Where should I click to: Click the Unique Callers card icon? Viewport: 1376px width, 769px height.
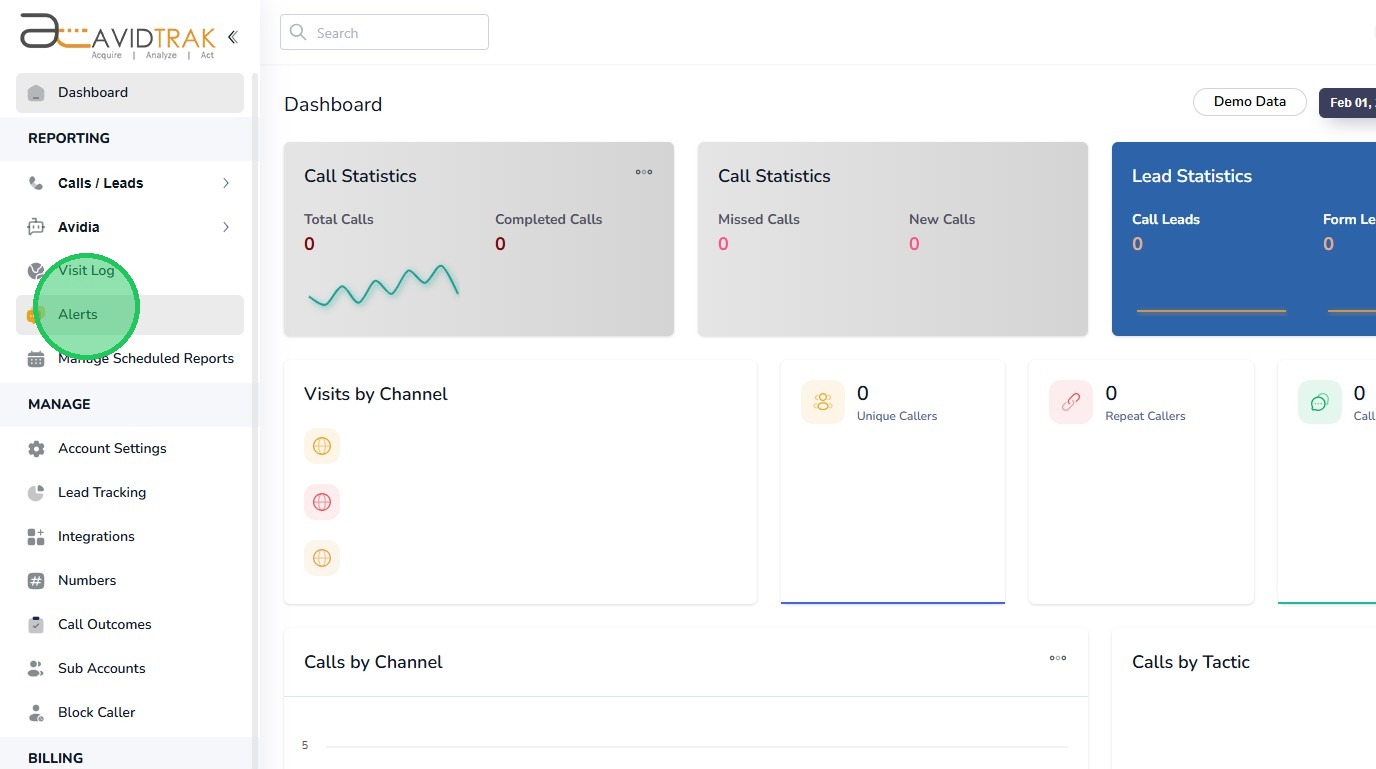(823, 402)
